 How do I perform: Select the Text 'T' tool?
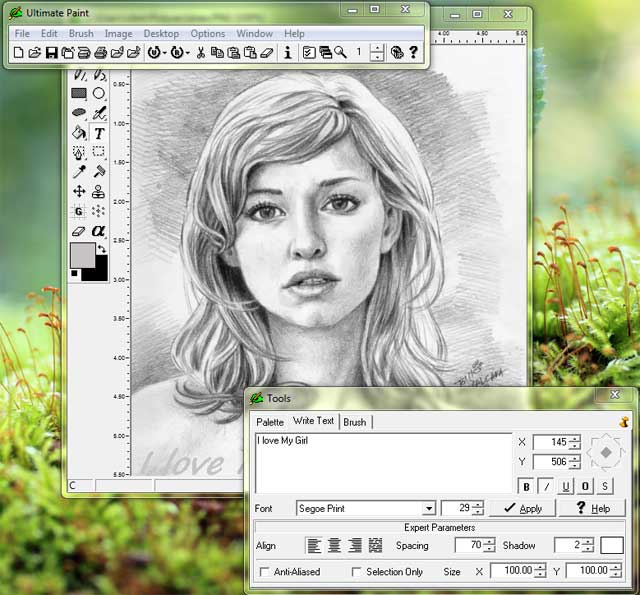click(99, 133)
